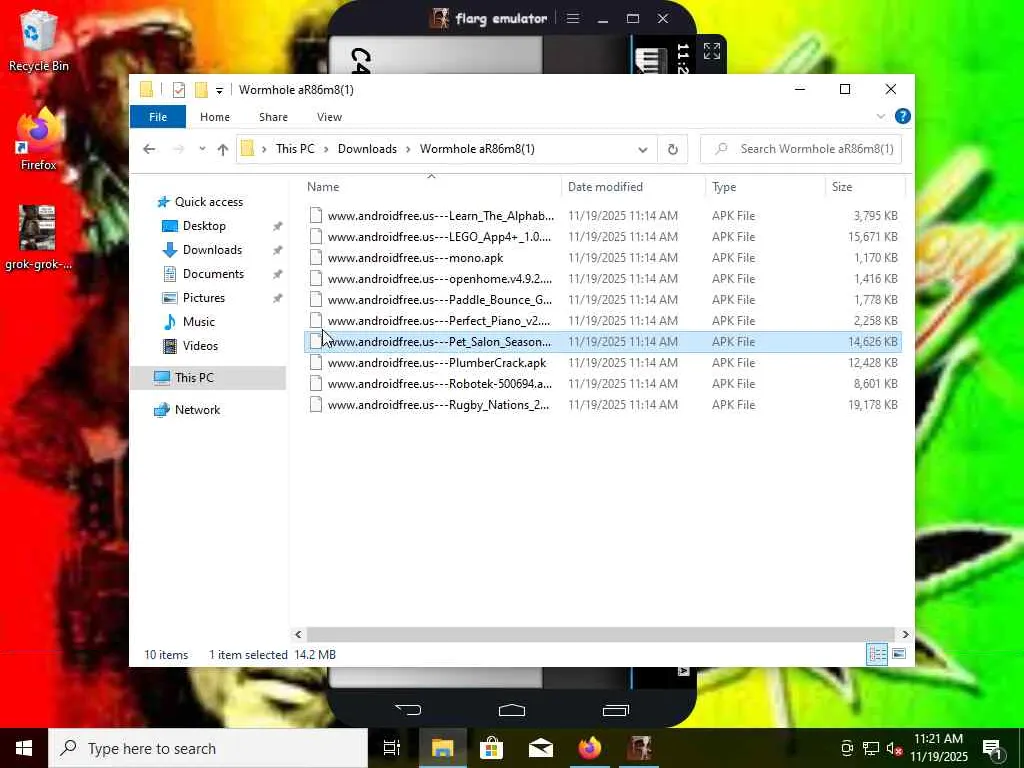Open the File tab
The height and width of the screenshot is (768, 1024).
click(158, 117)
